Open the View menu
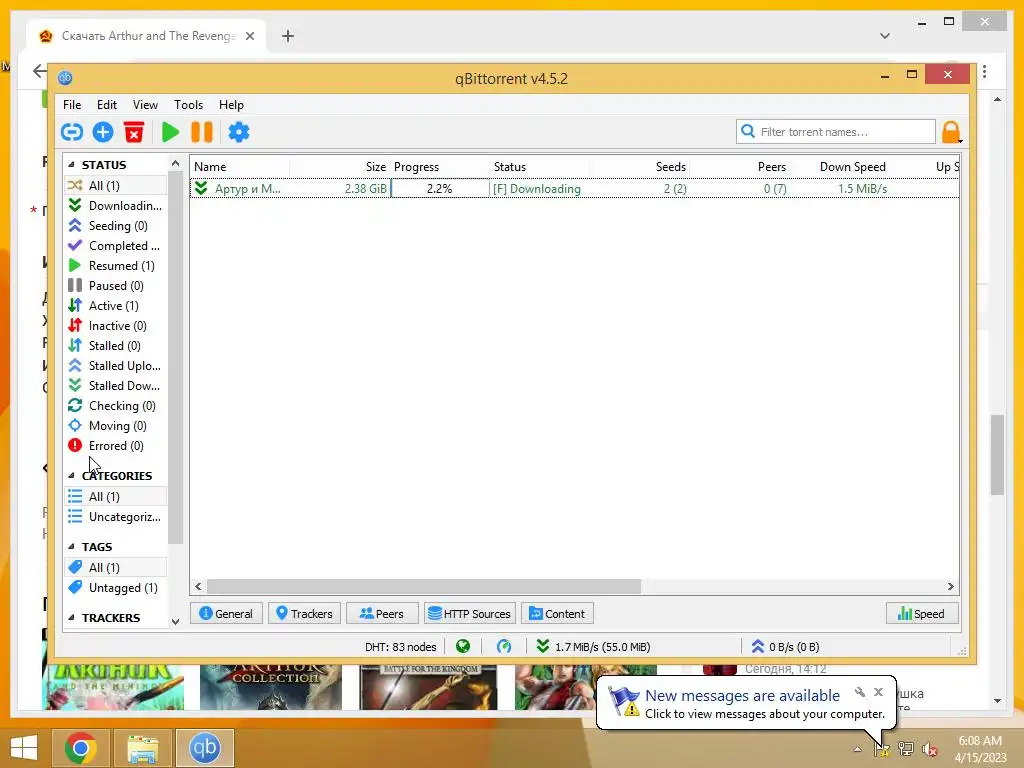This screenshot has width=1024, height=768. [x=145, y=104]
